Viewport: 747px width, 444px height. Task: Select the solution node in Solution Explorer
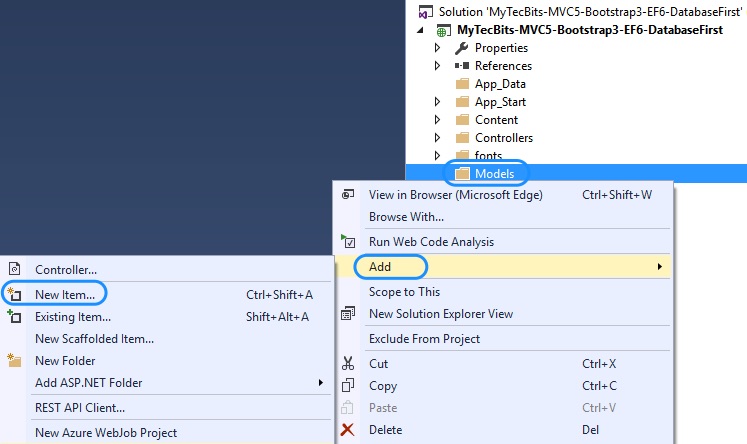(590, 11)
